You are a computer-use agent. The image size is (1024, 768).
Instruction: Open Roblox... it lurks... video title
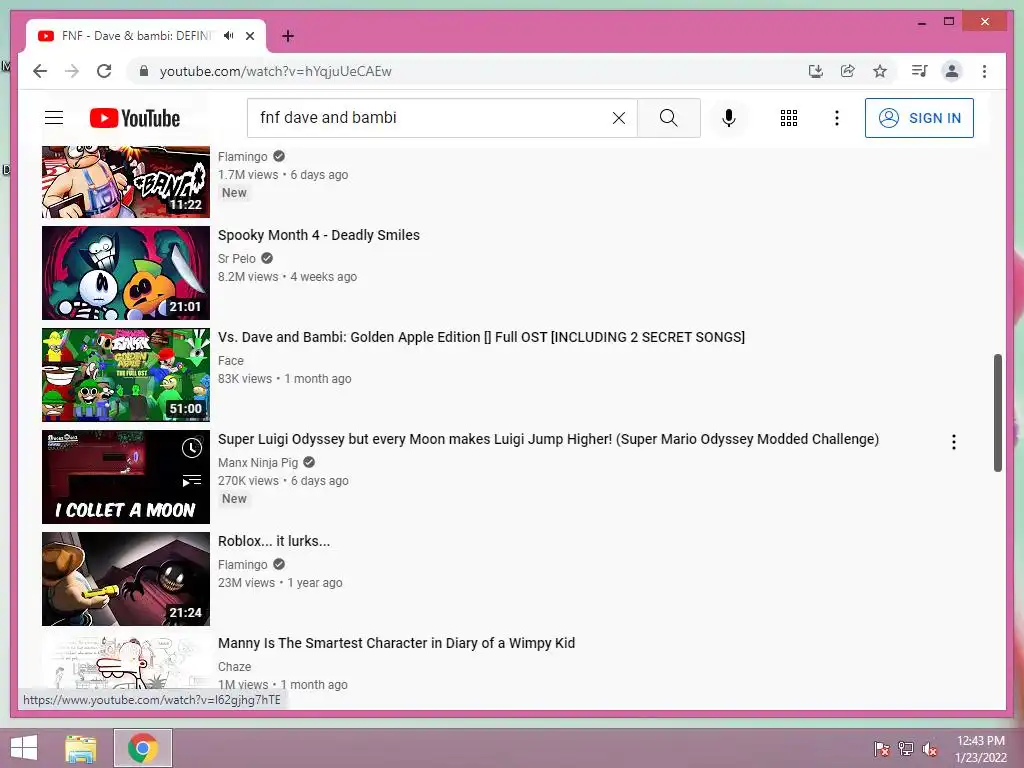coord(274,541)
